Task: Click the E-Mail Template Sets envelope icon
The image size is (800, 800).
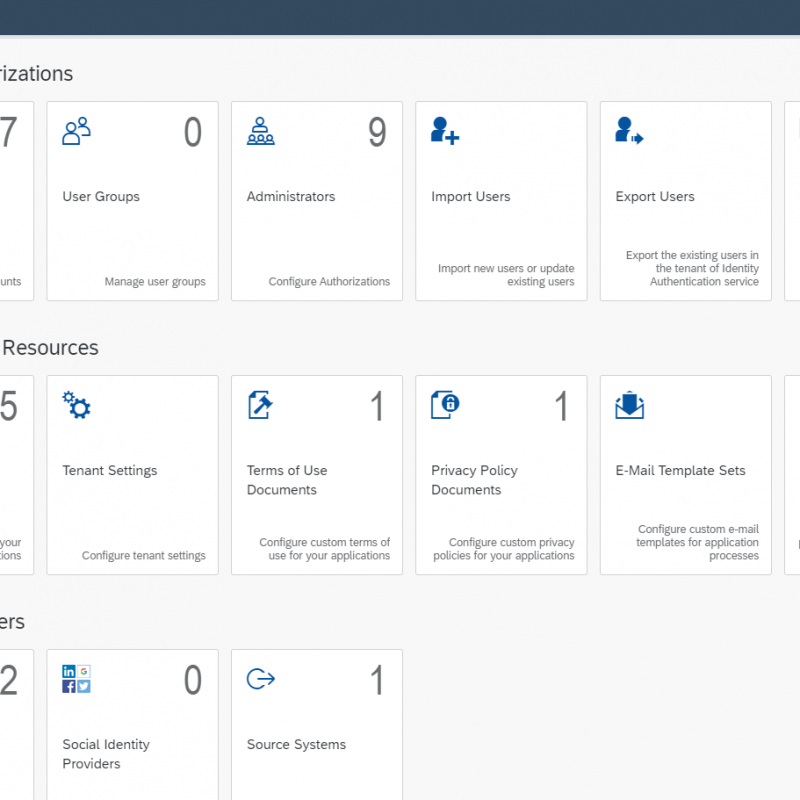Action: tap(629, 405)
